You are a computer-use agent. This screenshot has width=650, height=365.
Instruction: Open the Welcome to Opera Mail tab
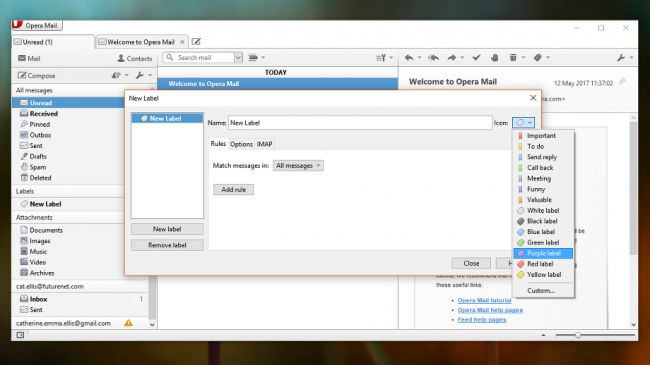(x=141, y=42)
